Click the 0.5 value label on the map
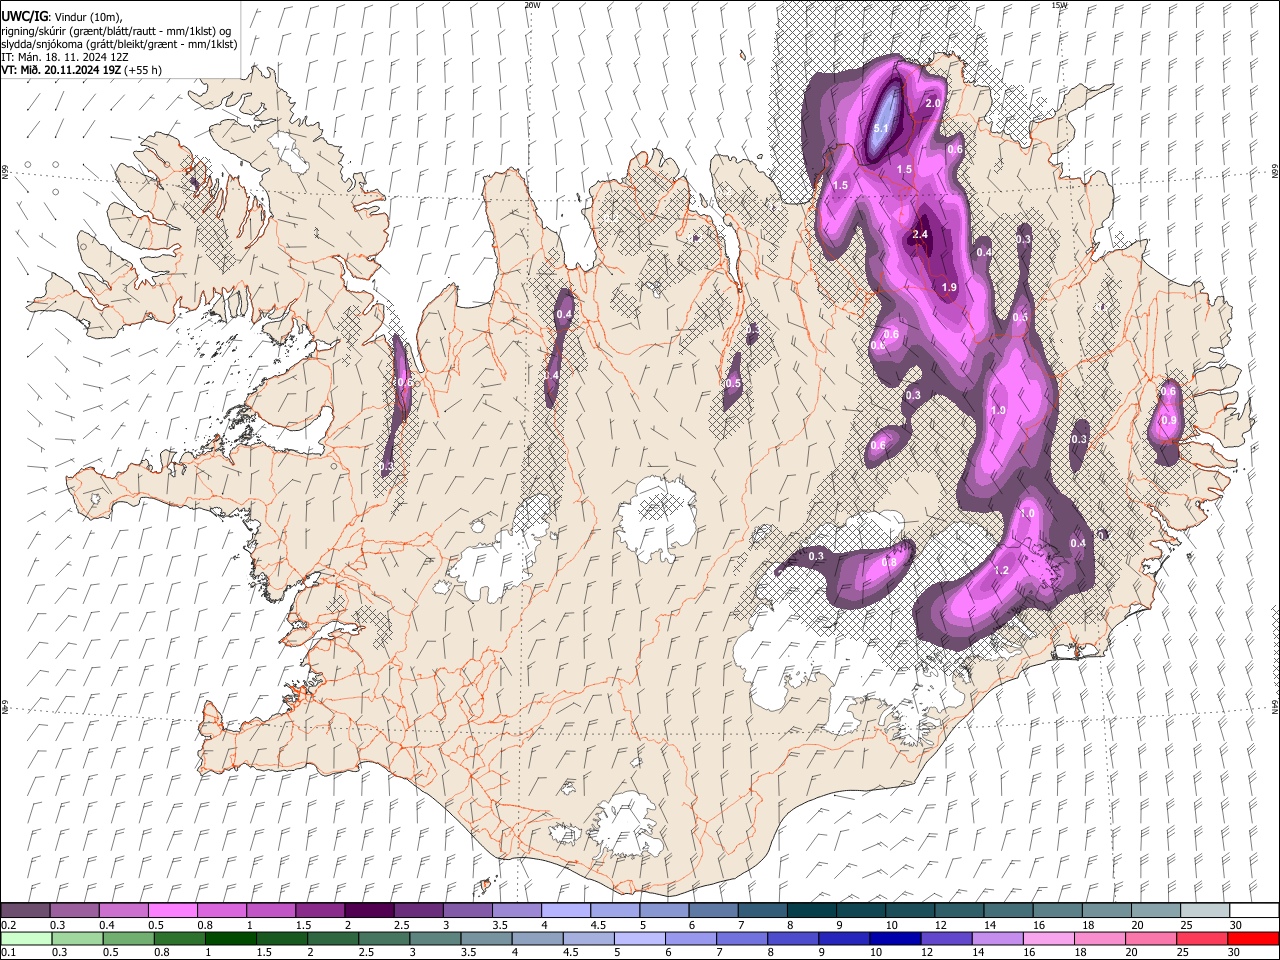Image resolution: width=1280 pixels, height=960 pixels. (733, 384)
